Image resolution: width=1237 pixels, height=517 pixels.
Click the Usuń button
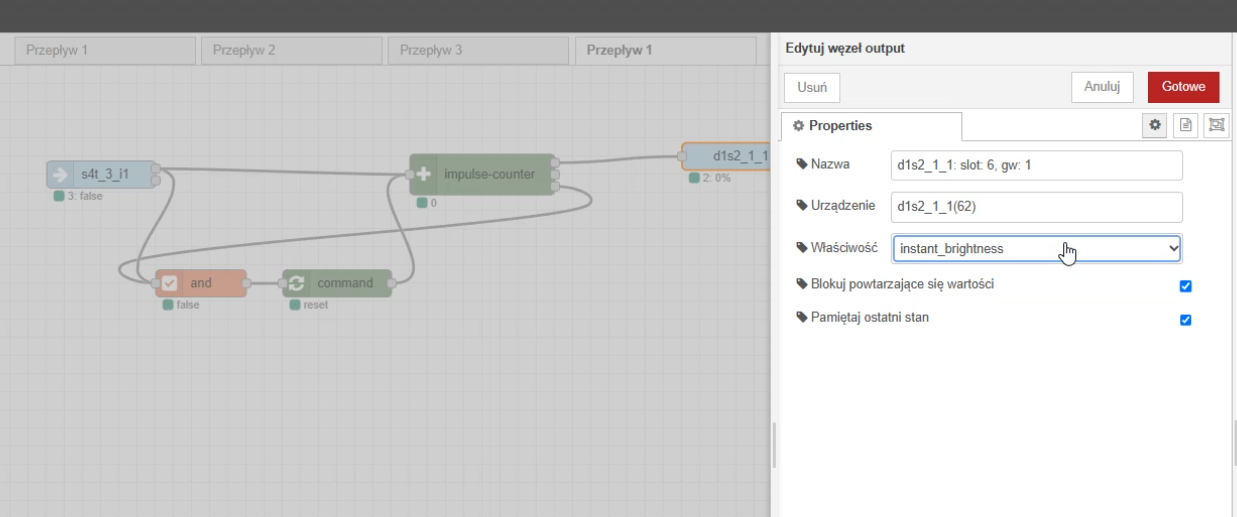[x=811, y=87]
